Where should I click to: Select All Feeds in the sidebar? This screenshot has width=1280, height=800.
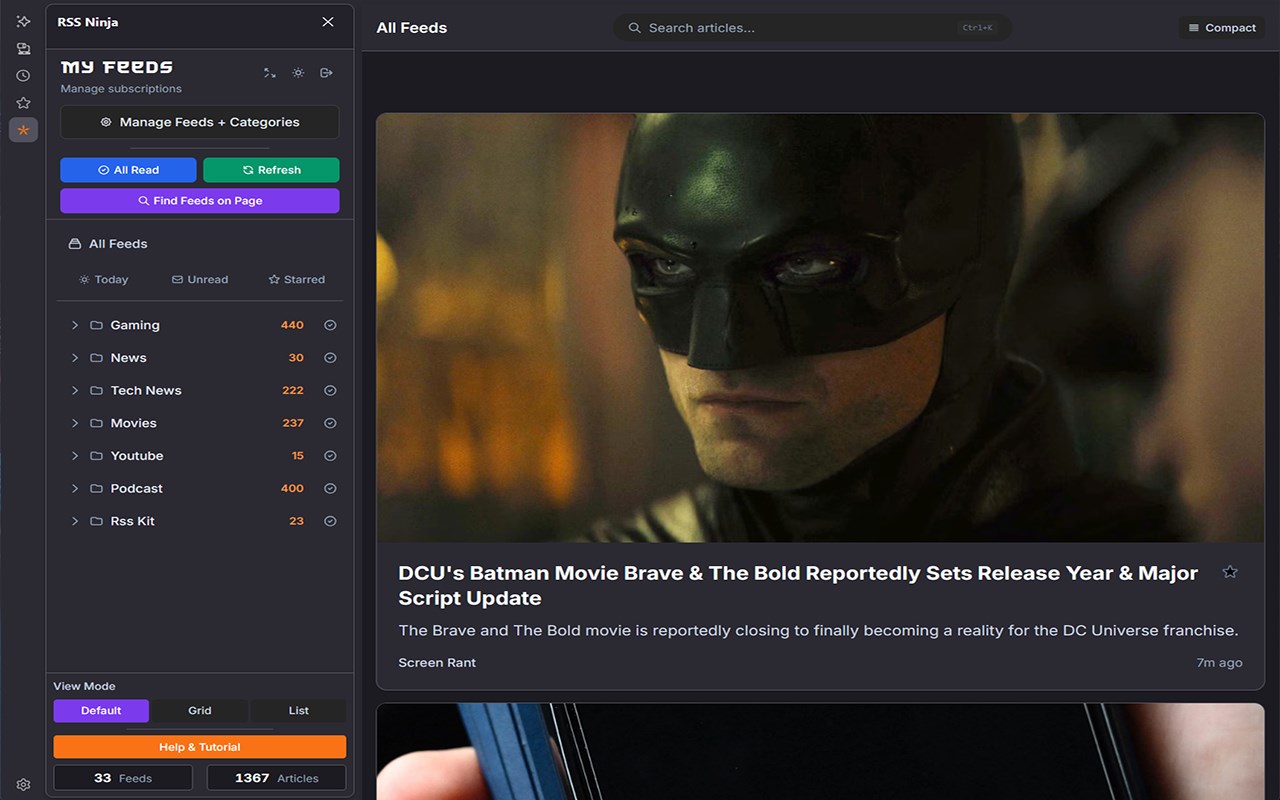pos(108,244)
